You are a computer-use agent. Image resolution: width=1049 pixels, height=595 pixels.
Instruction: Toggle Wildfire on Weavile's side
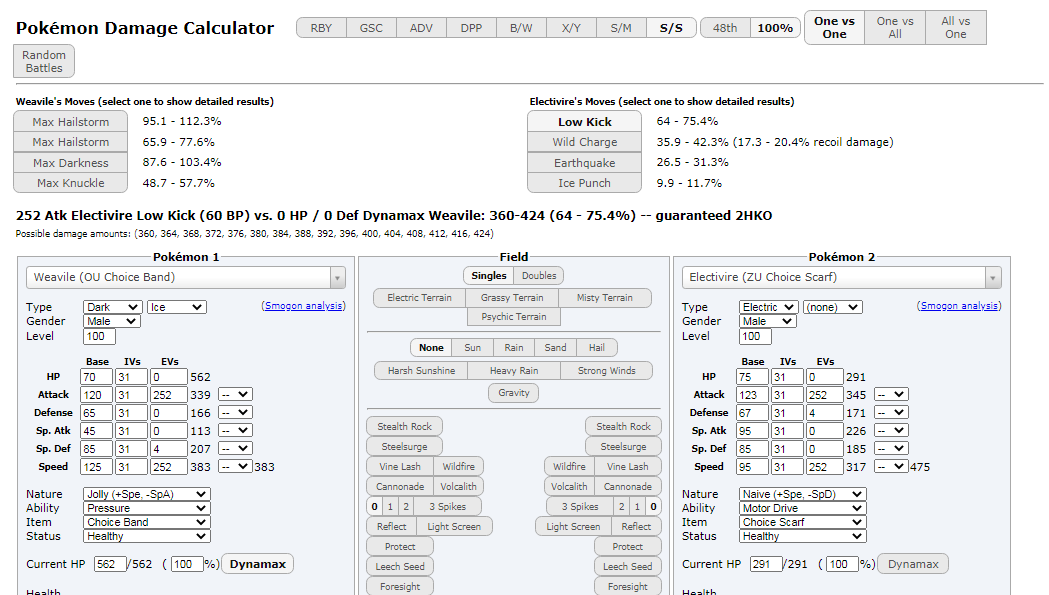[x=458, y=466]
